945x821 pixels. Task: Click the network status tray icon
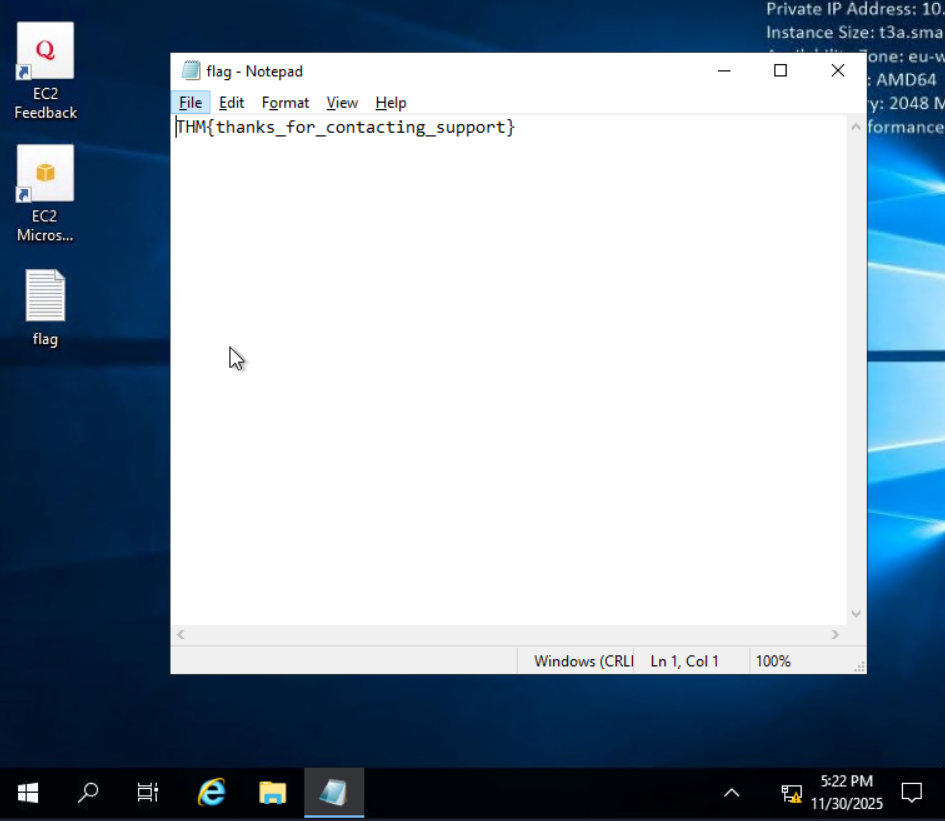click(791, 793)
